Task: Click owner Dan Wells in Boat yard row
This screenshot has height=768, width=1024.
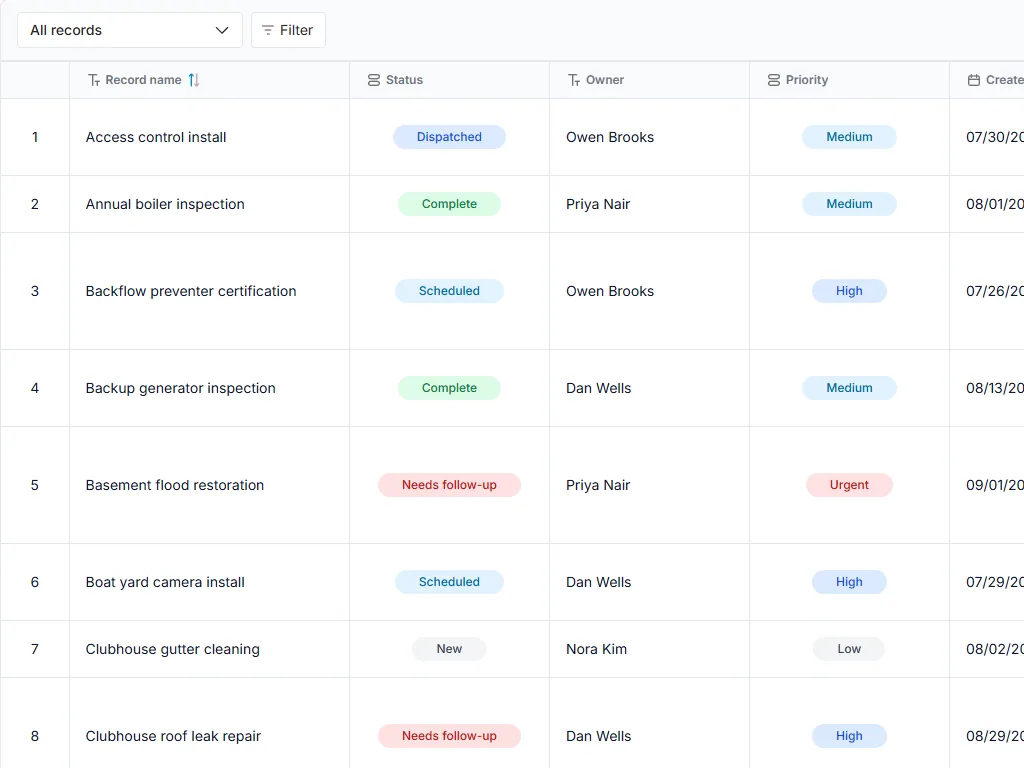Action: [599, 582]
